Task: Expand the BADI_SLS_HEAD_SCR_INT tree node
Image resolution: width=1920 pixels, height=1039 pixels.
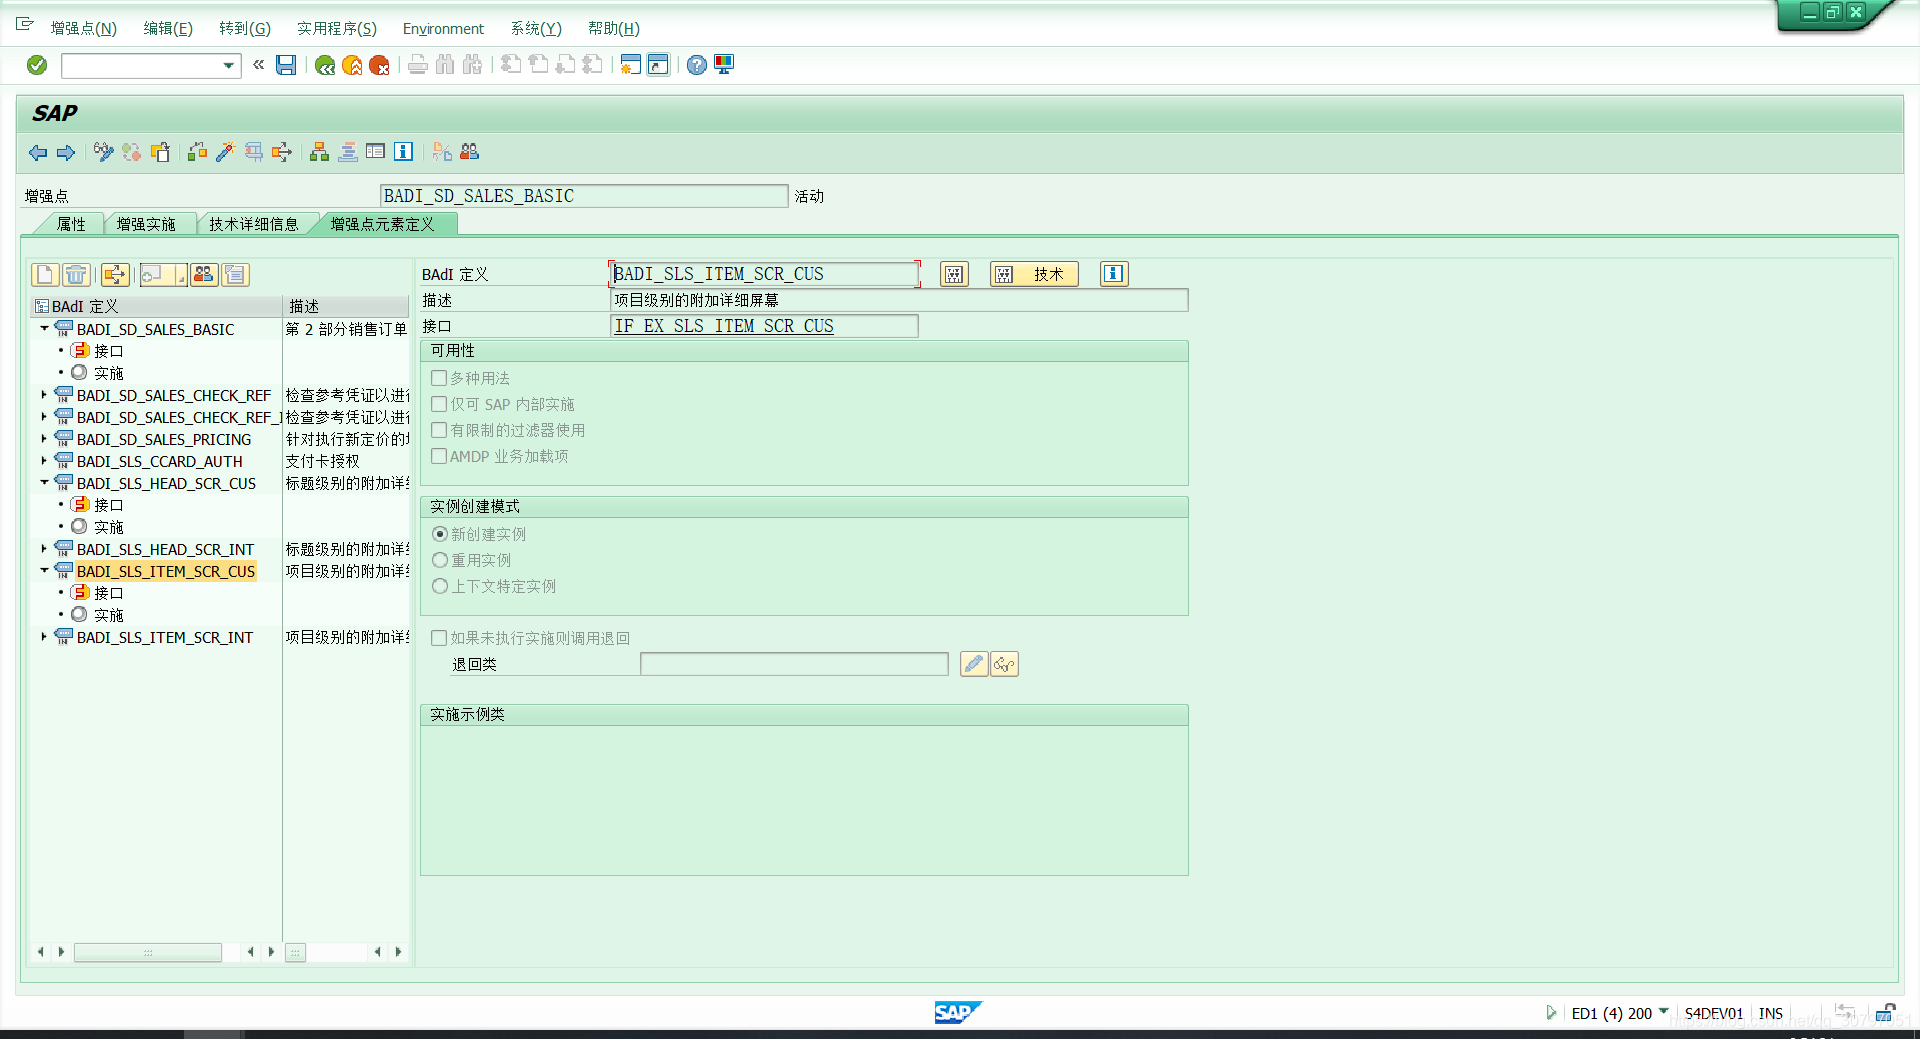Action: (44, 549)
